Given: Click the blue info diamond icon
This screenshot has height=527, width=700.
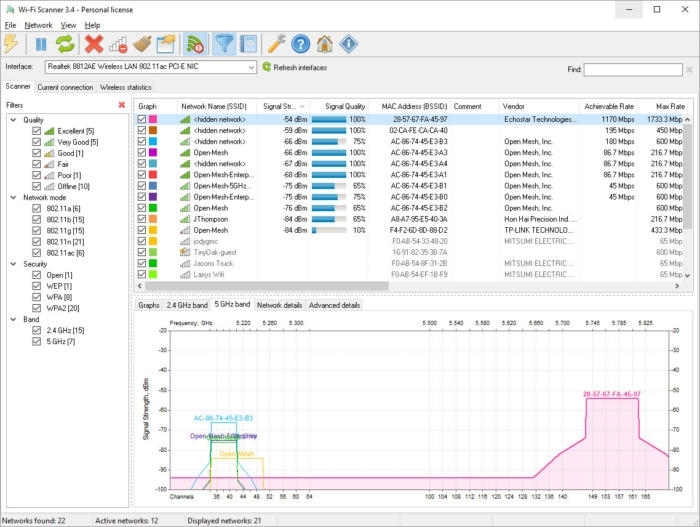Looking at the screenshot, I should coord(348,44).
